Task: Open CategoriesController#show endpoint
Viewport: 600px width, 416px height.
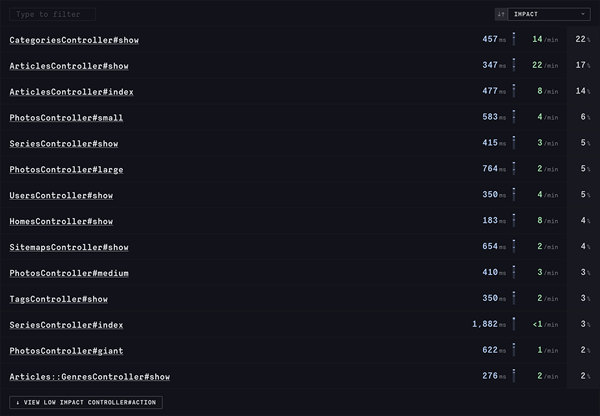Action: tap(74, 40)
